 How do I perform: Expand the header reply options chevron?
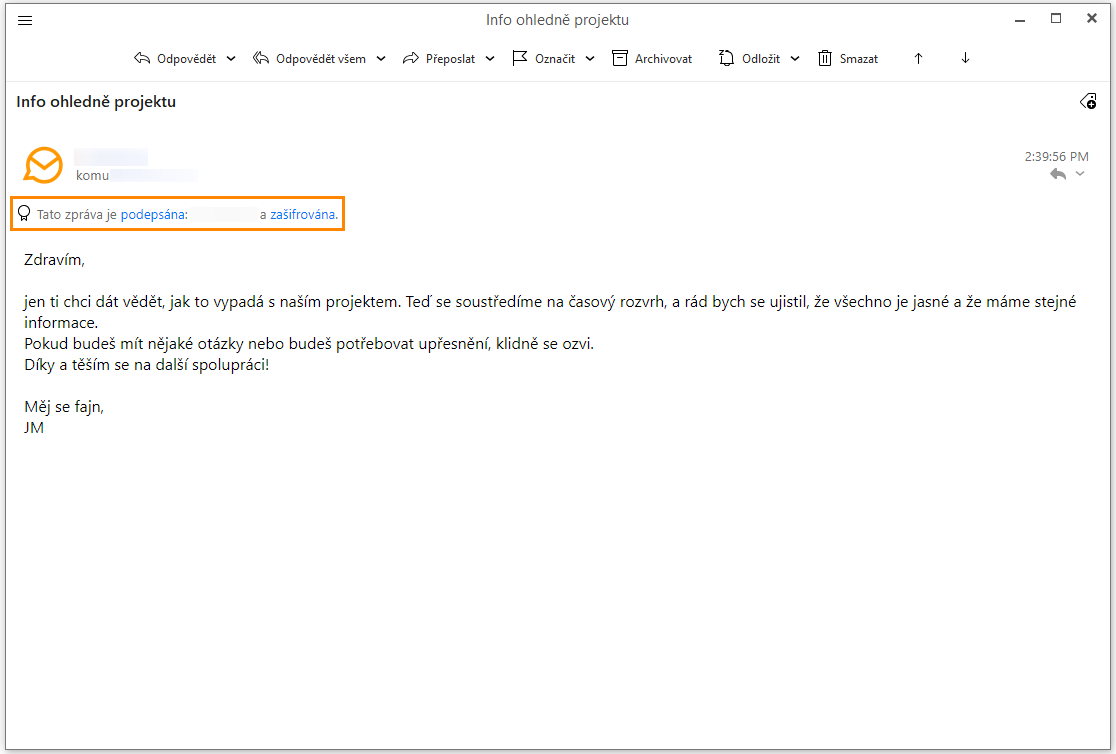1080,175
